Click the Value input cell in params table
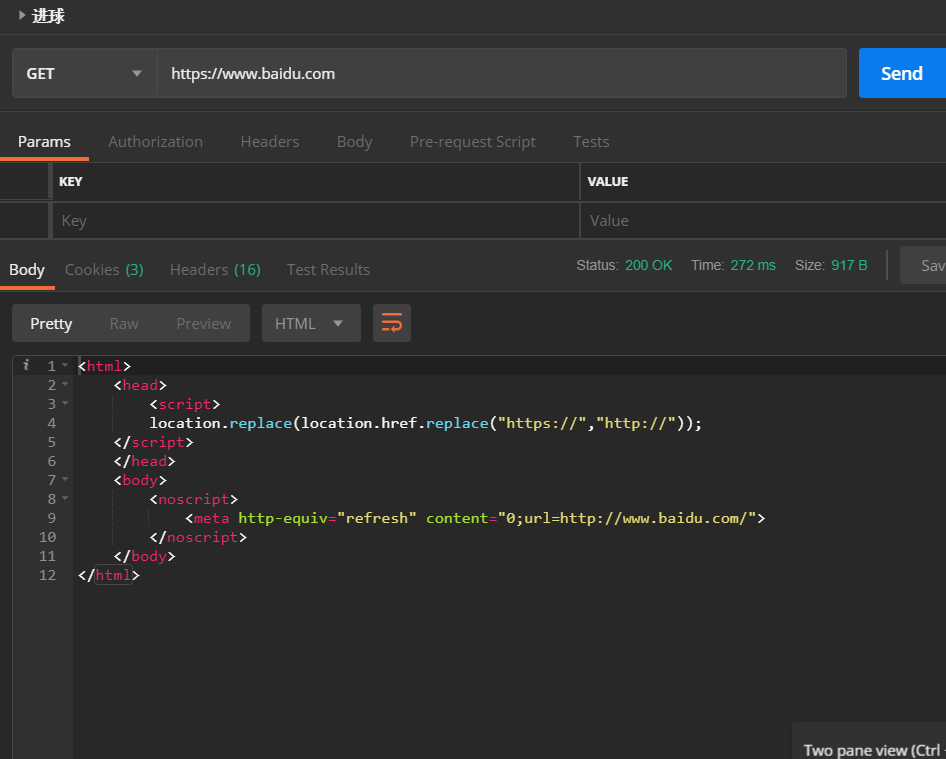Viewport: 946px width, 759px height. point(763,221)
